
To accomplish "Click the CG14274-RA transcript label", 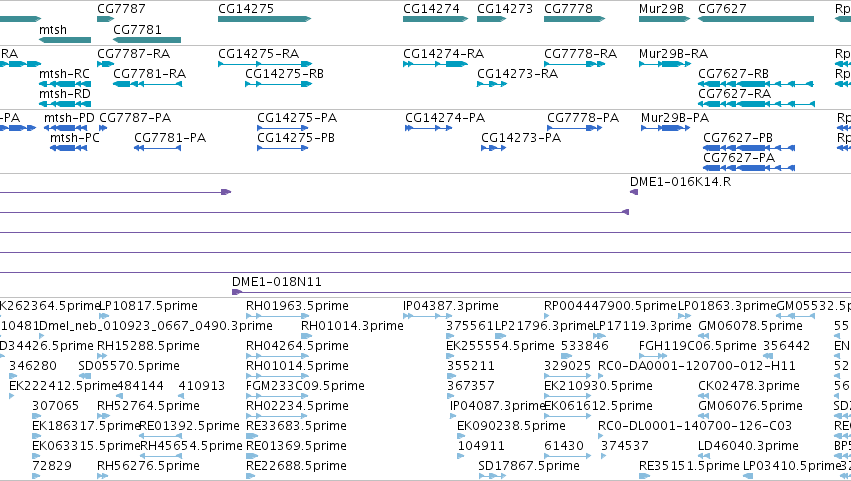I will [x=443, y=54].
